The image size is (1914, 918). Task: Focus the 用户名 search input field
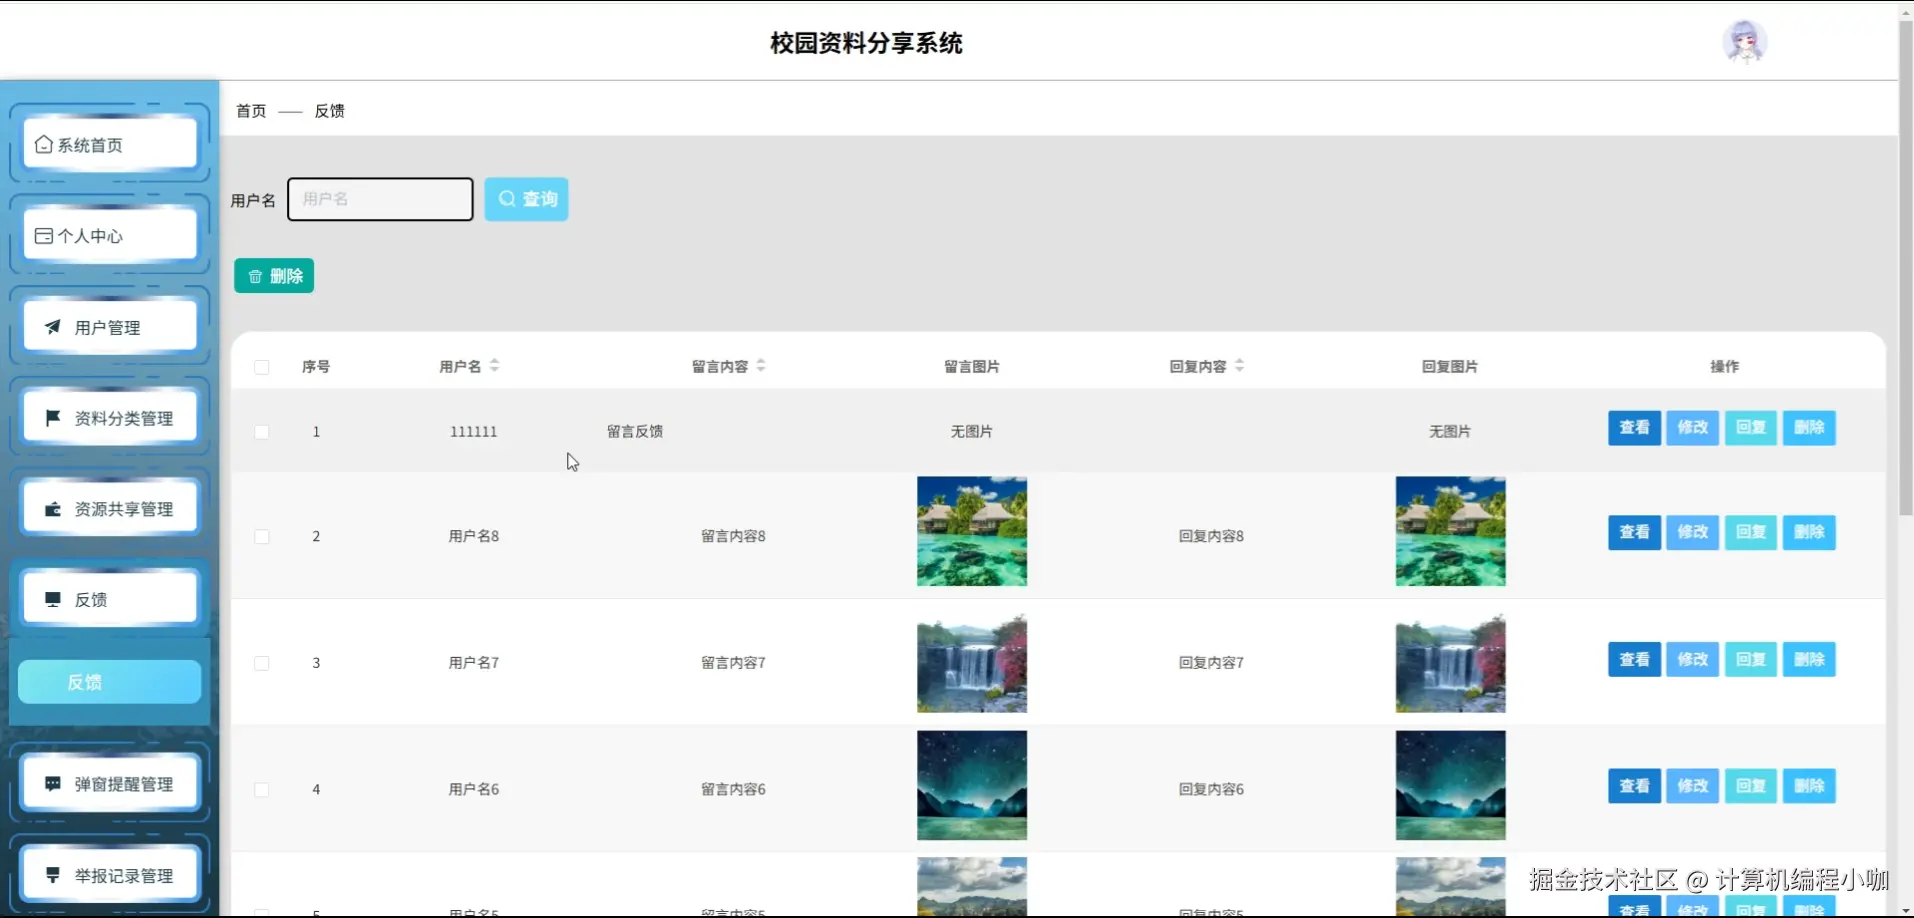tap(380, 199)
